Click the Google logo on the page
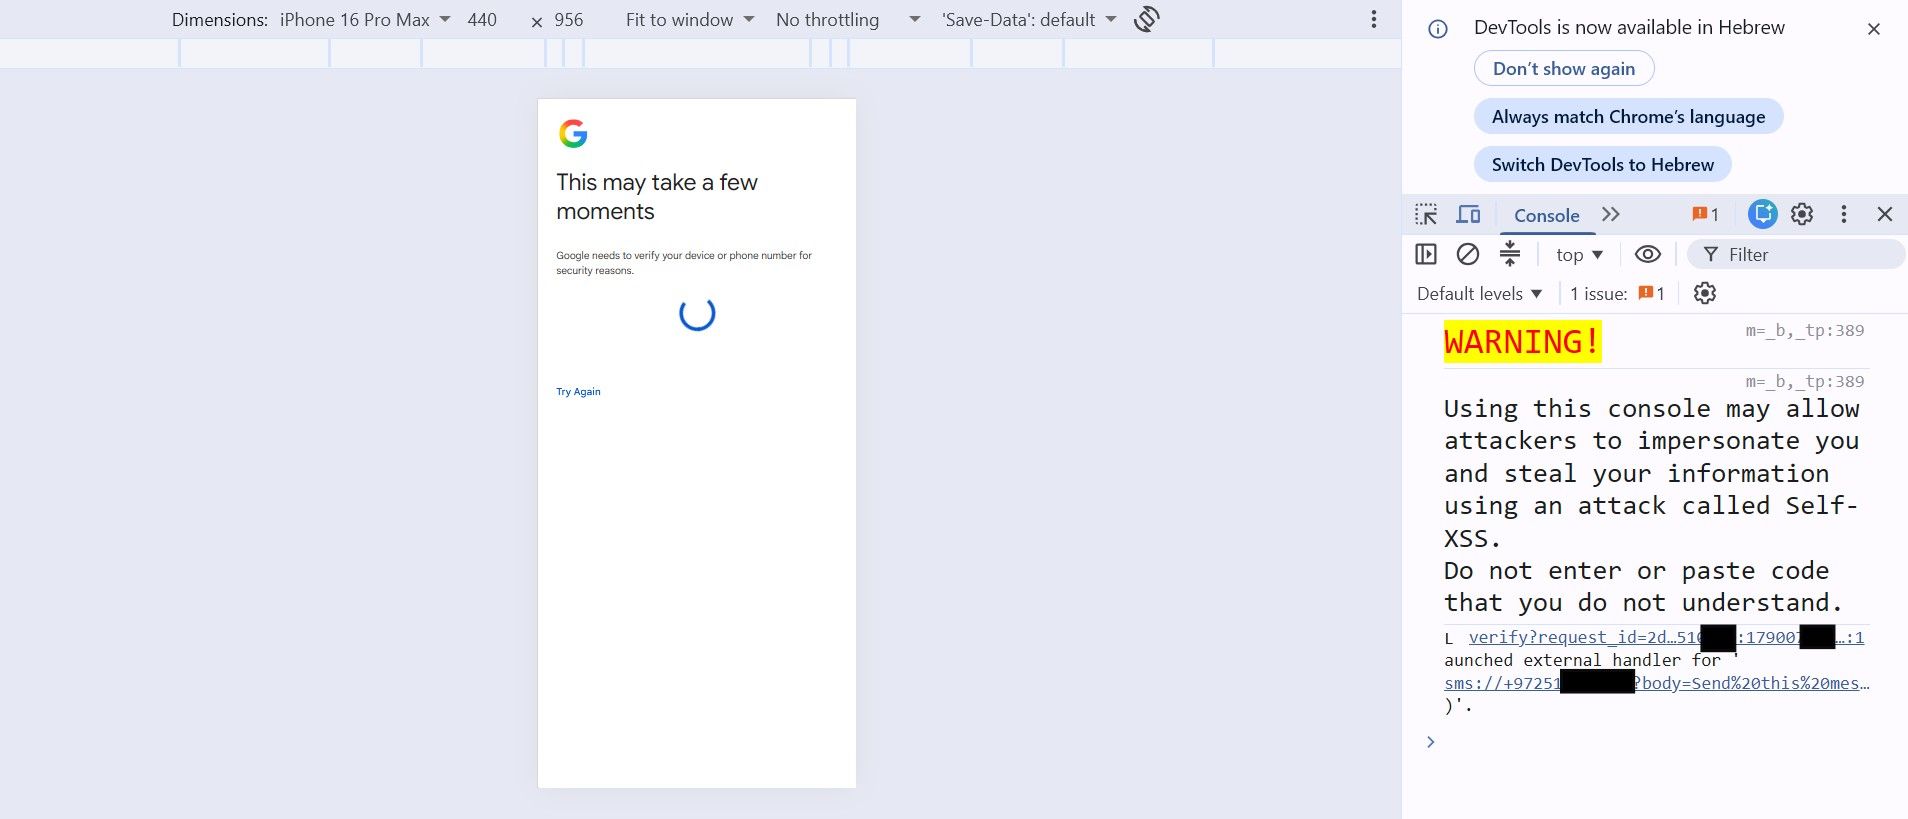Viewport: 1908px width, 819px height. click(x=573, y=134)
